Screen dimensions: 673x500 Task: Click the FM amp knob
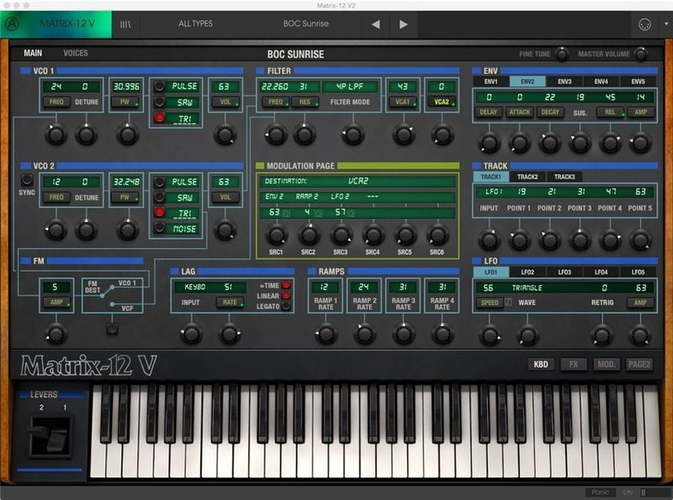coord(56,334)
